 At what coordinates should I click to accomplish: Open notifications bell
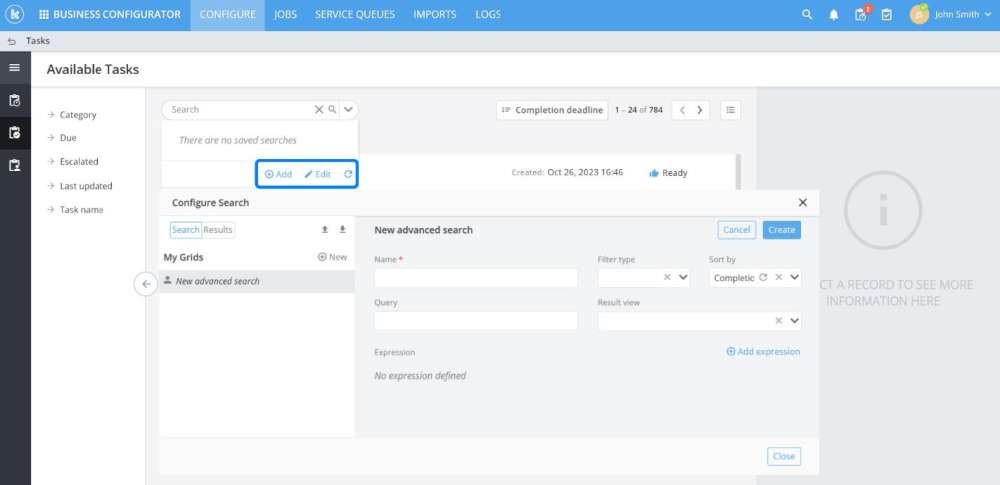click(x=834, y=15)
